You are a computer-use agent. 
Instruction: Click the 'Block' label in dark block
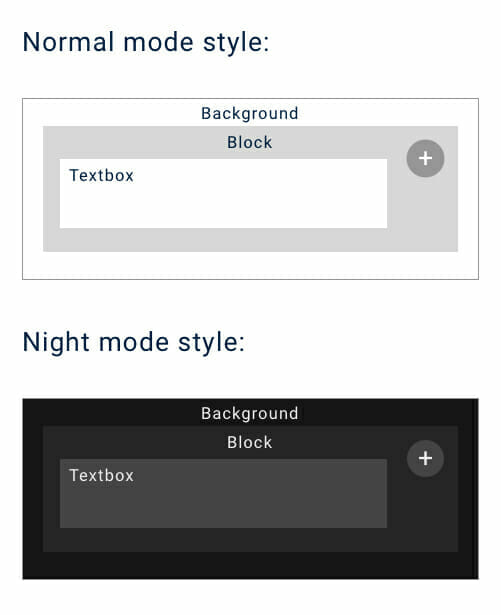(x=250, y=442)
